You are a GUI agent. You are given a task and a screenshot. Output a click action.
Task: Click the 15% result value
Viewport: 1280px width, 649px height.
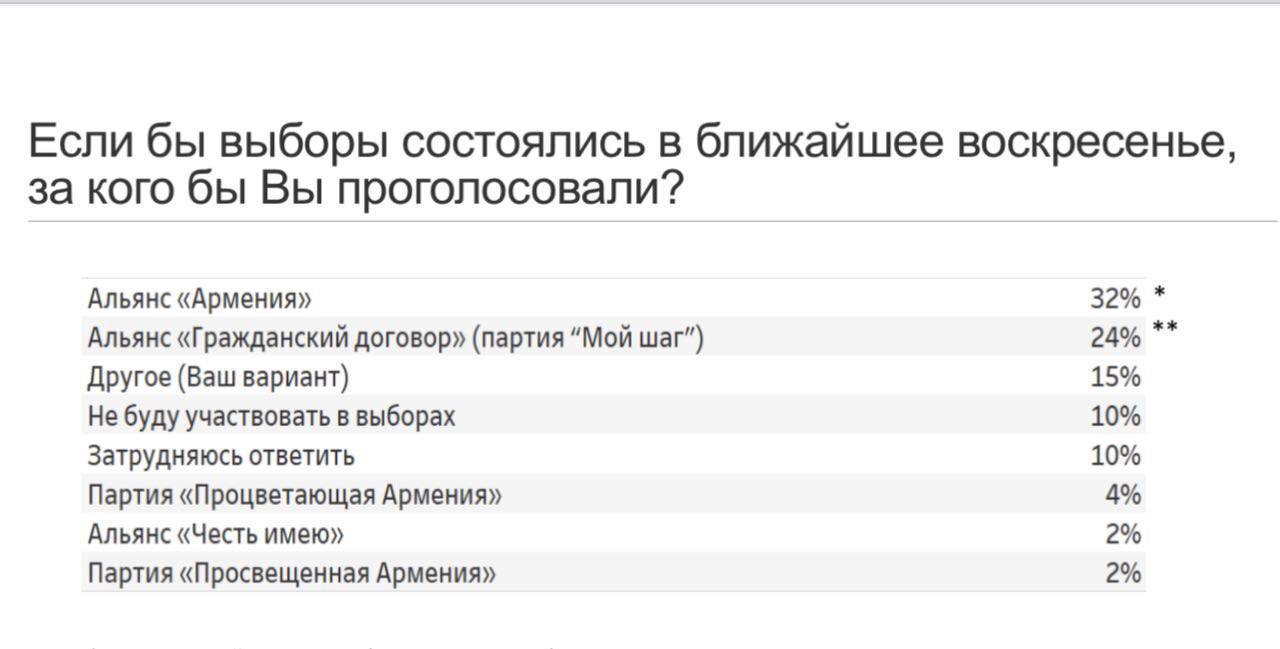[1115, 377]
